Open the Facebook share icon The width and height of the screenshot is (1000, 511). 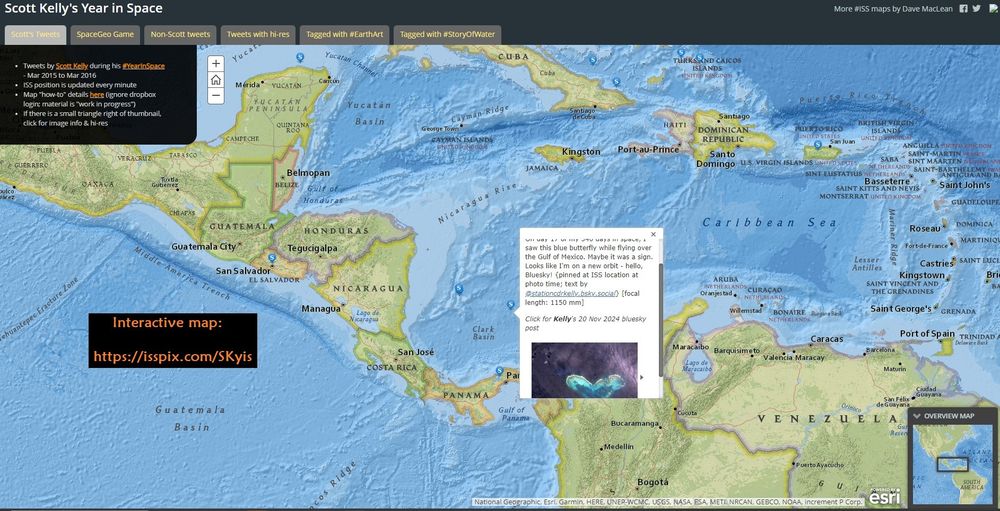tap(964, 9)
